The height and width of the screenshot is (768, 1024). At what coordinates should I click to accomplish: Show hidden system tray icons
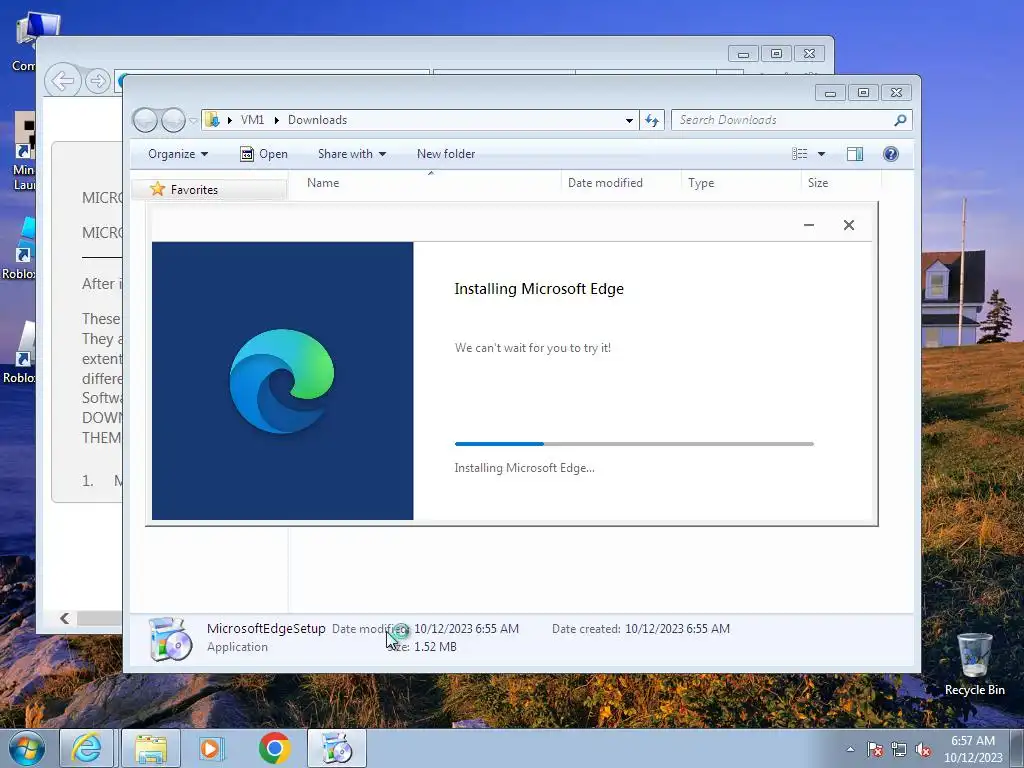[x=850, y=749]
